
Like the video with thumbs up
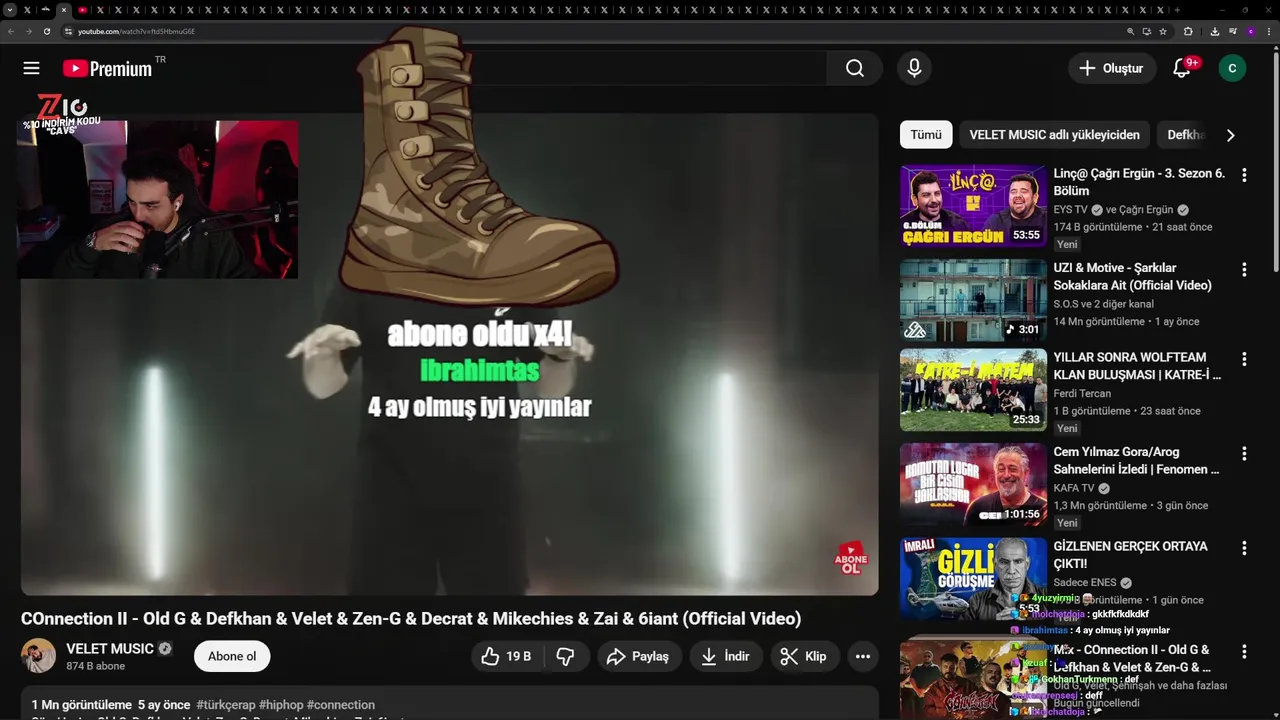point(505,656)
